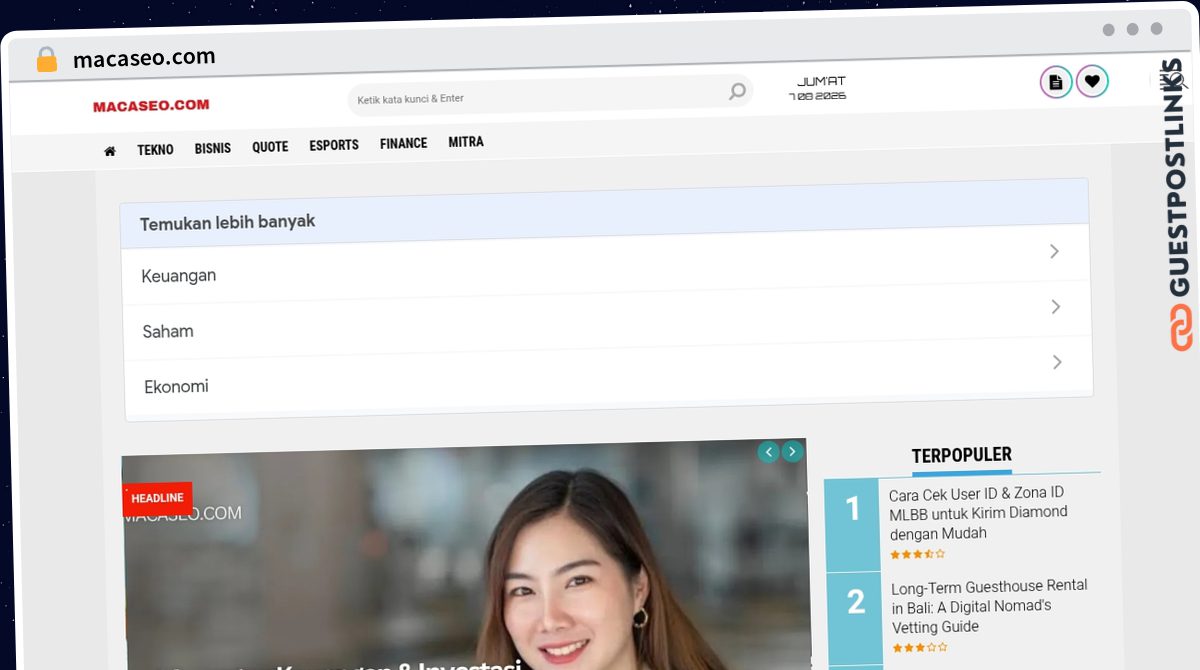Expand the Ekonomi row chevron
This screenshot has height=670, width=1200.
[x=1057, y=362]
